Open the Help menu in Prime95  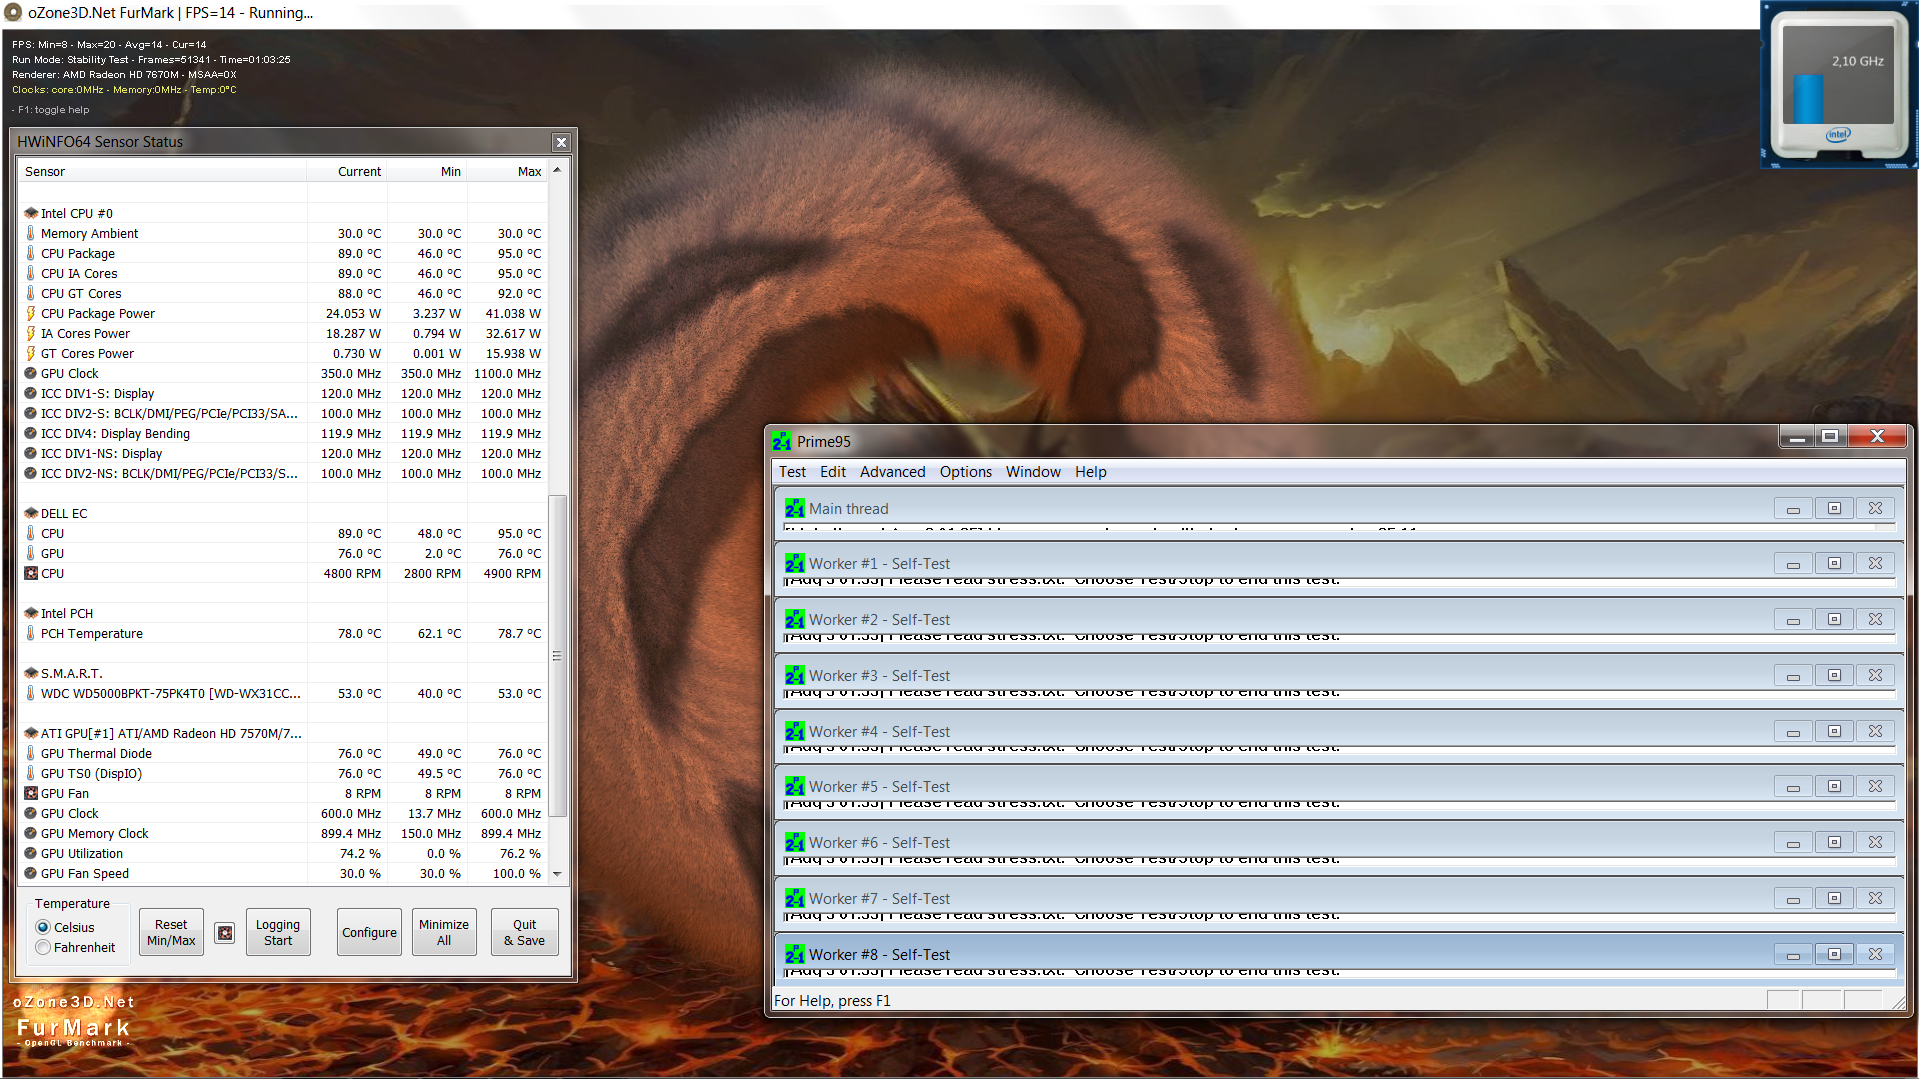[1090, 472]
